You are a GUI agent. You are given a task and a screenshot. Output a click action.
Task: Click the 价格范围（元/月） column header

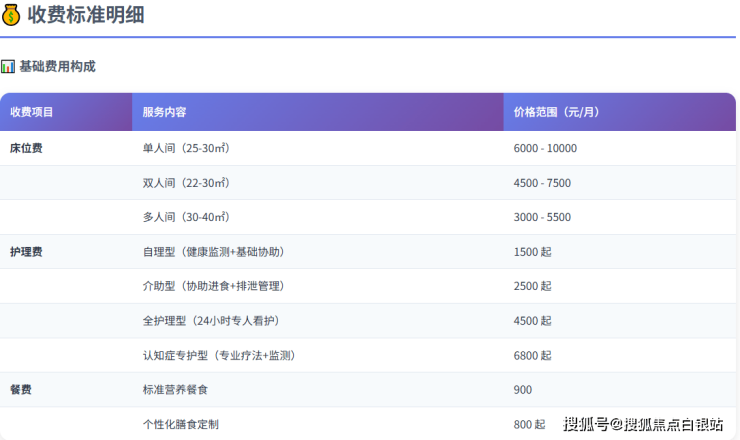point(556,112)
